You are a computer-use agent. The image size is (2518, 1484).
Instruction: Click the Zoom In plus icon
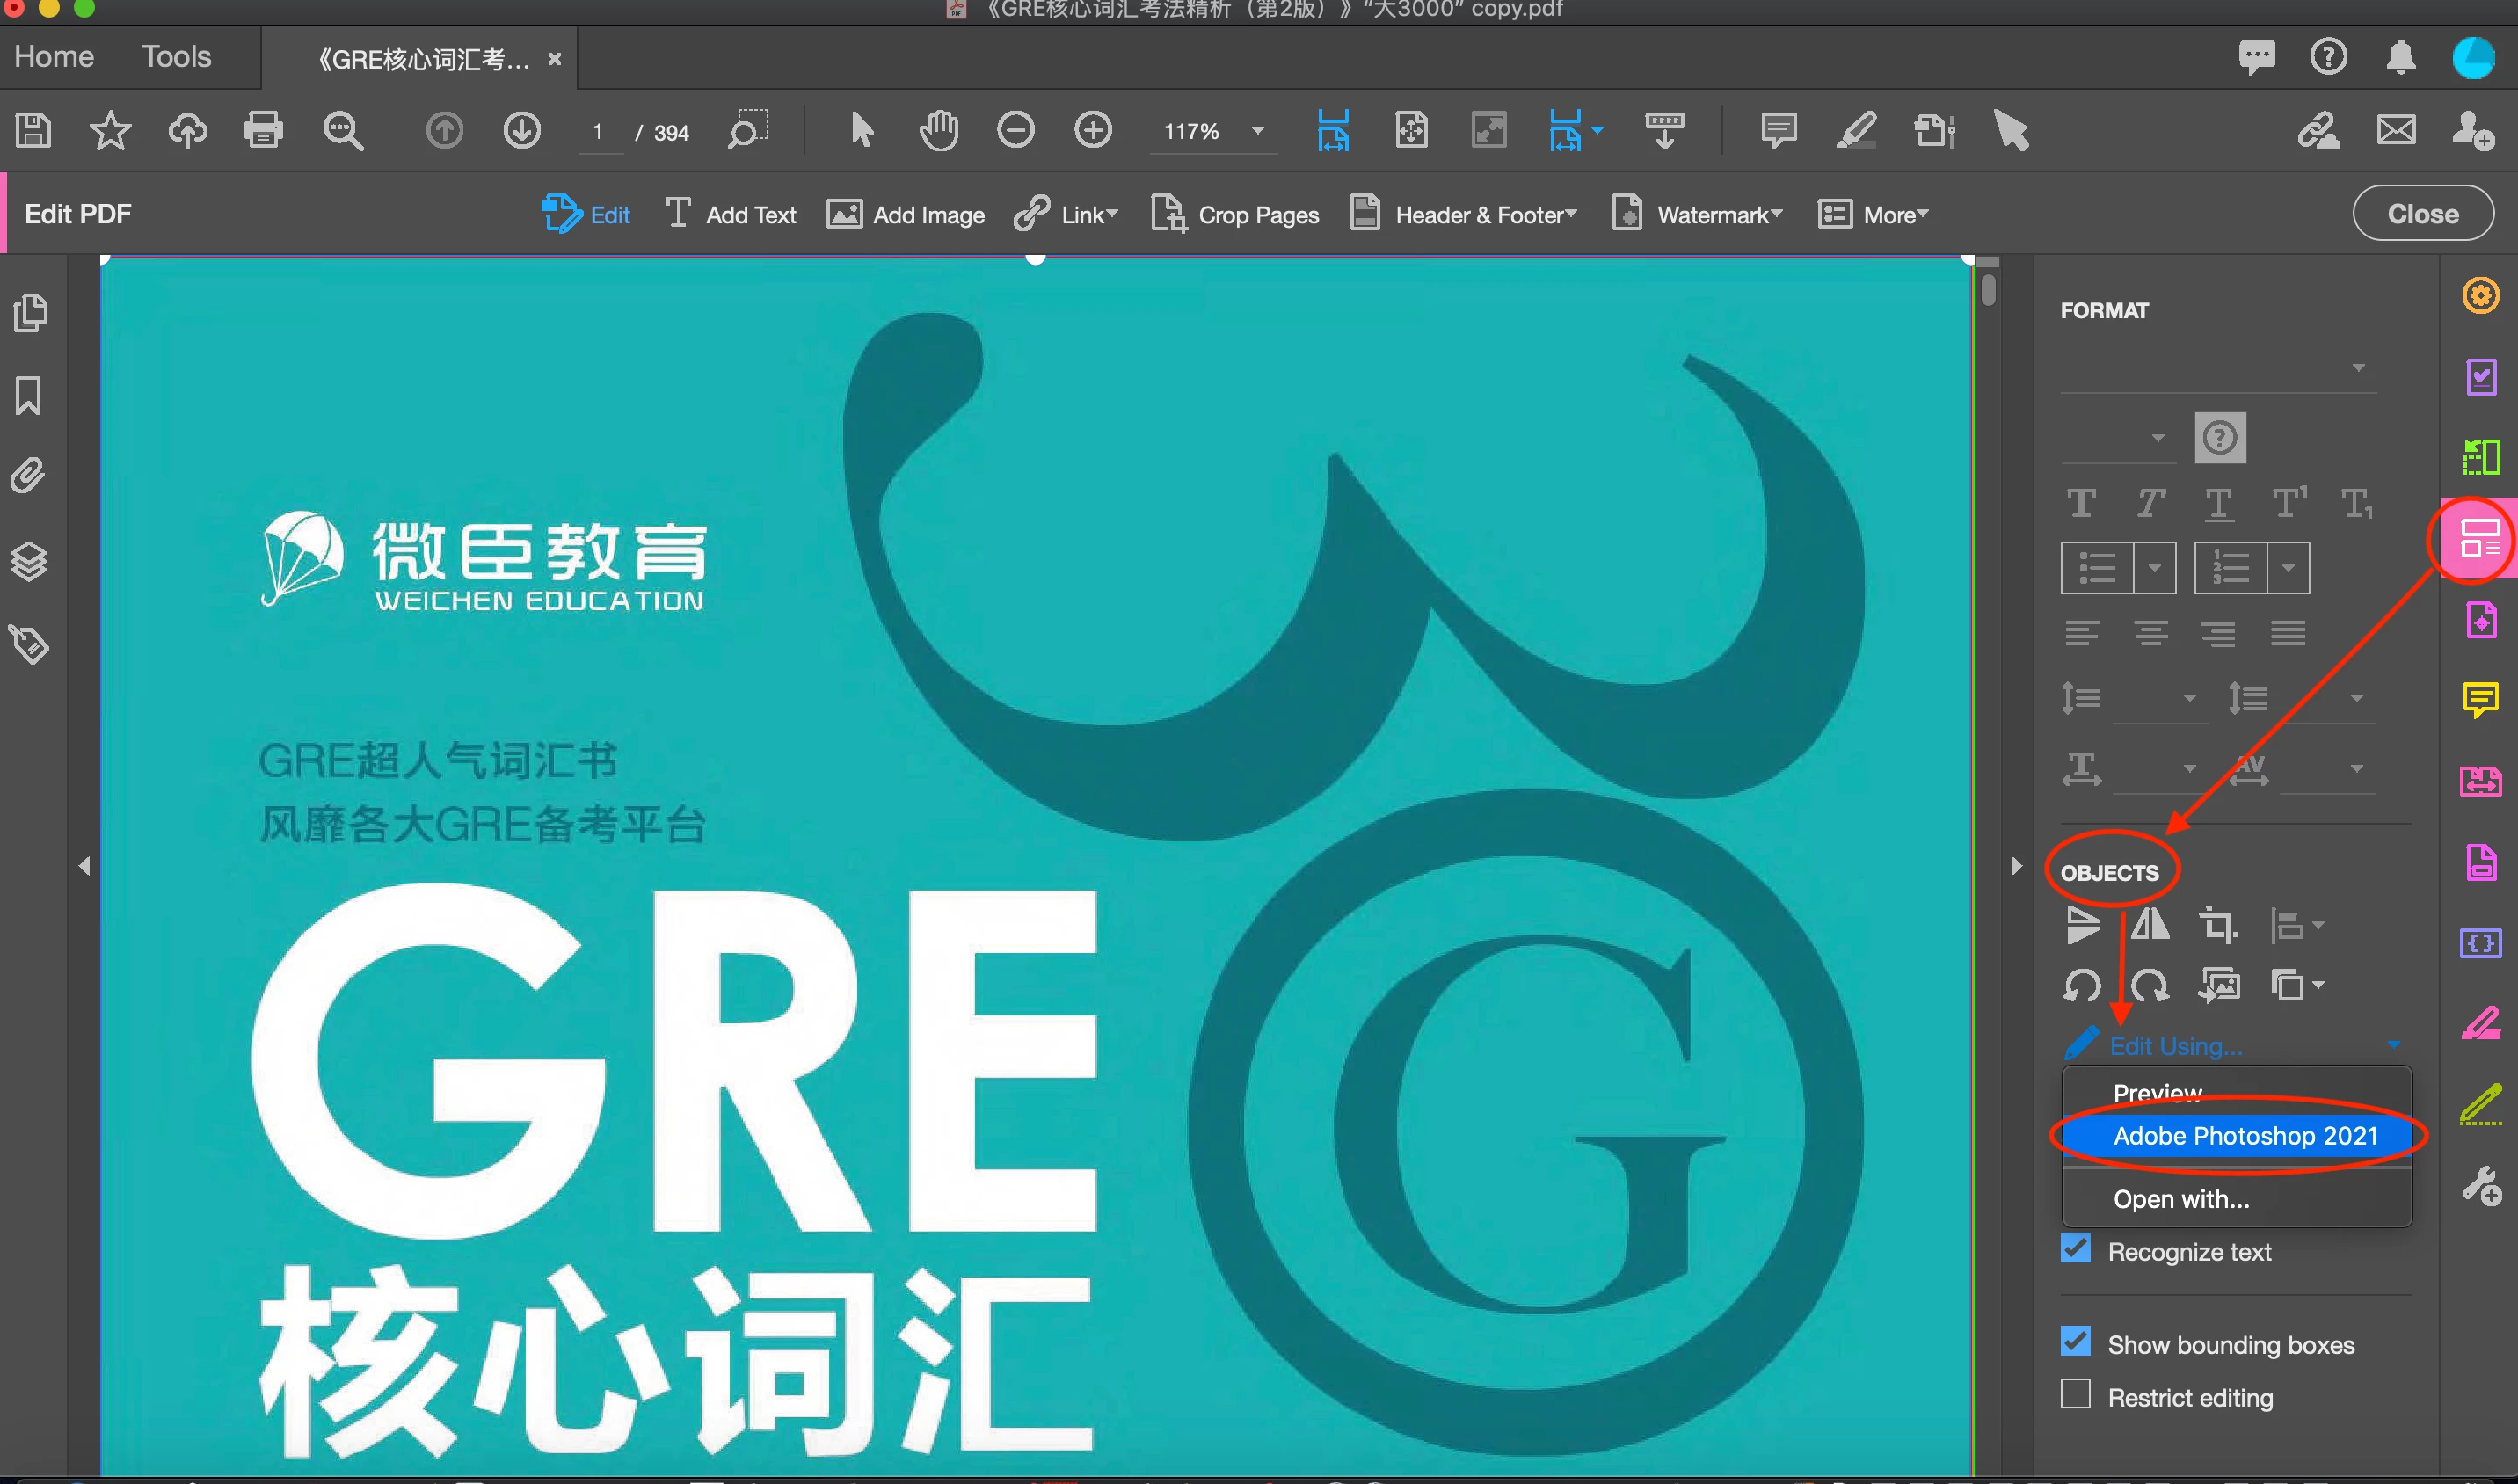(1092, 131)
